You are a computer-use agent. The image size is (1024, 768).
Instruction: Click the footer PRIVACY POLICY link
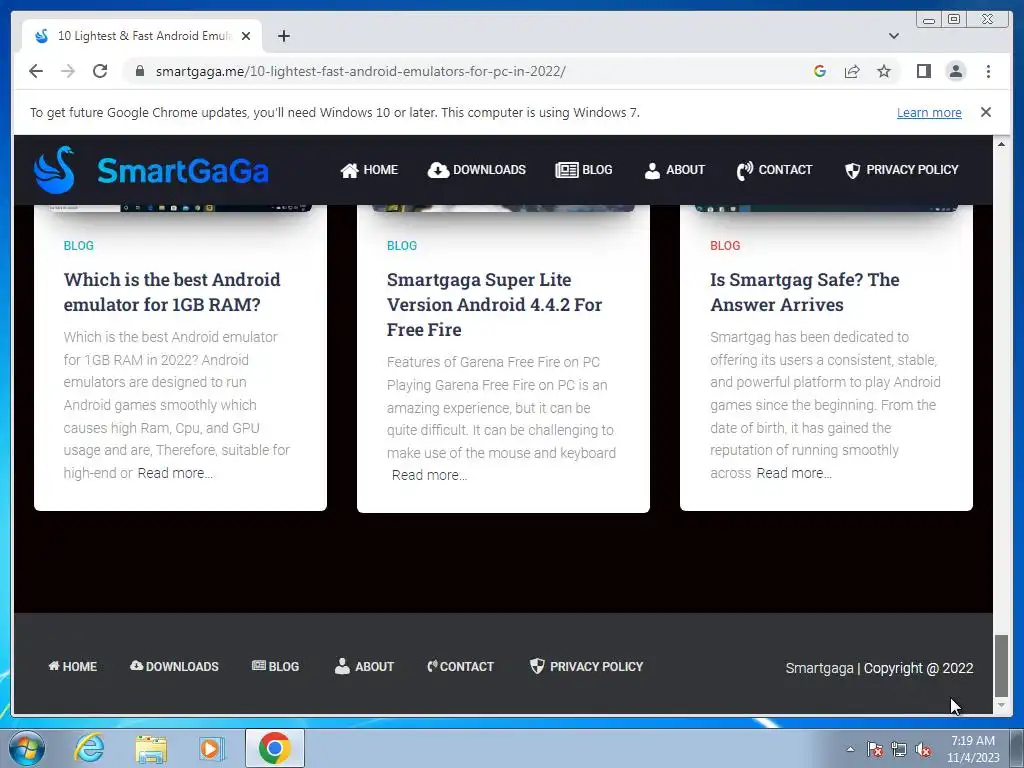click(586, 666)
